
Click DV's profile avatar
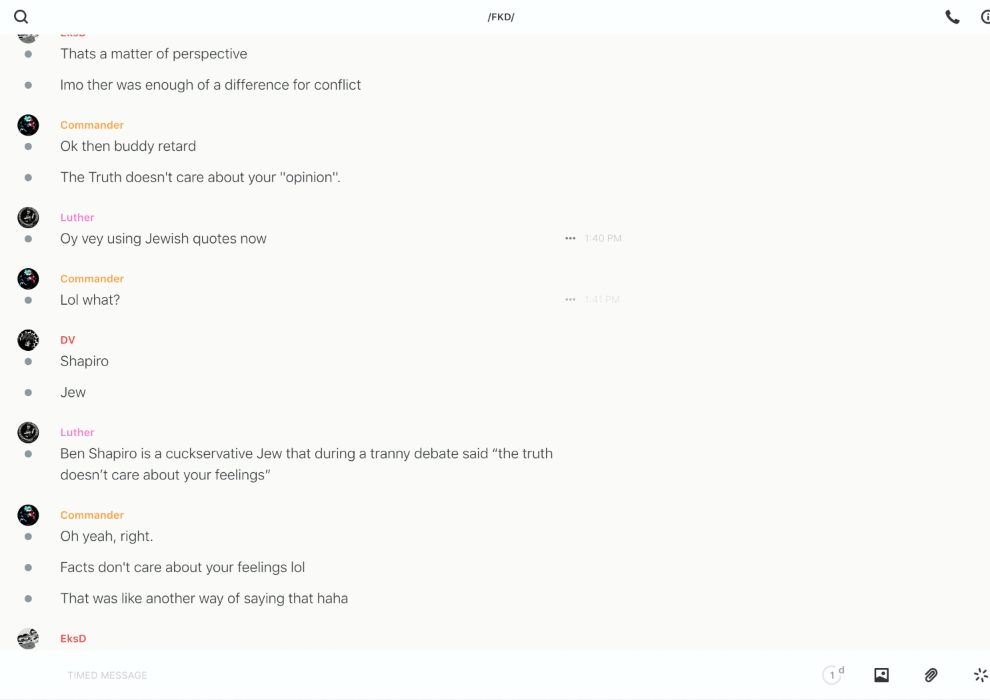tap(28, 340)
